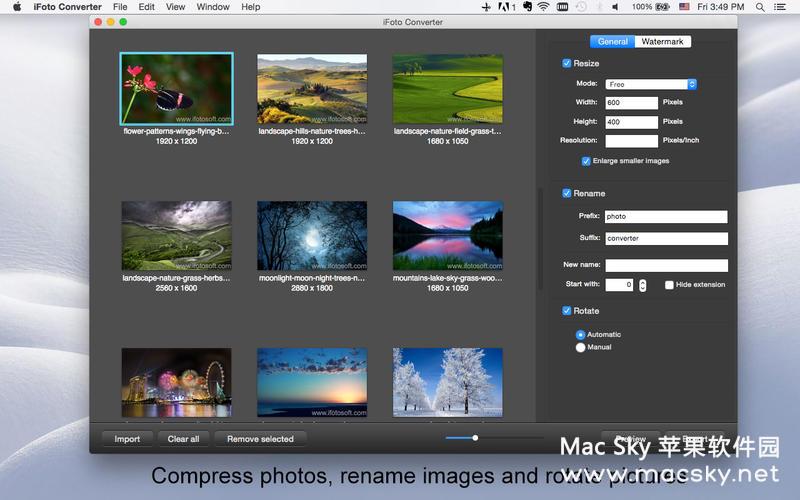Select the stormy landscape grass-herbs thumbnail
800x500 pixels.
177,236
